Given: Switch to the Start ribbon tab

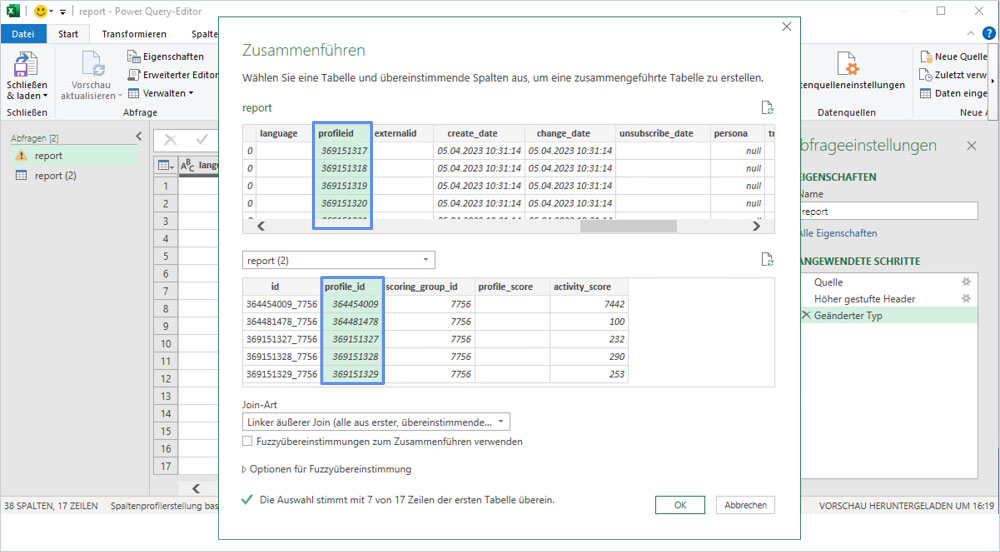Looking at the screenshot, I should [x=68, y=34].
